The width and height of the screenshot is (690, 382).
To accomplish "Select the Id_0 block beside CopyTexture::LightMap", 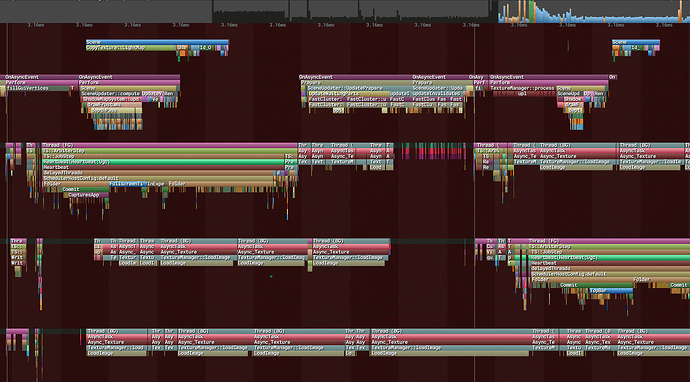I will pyautogui.click(x=206, y=48).
